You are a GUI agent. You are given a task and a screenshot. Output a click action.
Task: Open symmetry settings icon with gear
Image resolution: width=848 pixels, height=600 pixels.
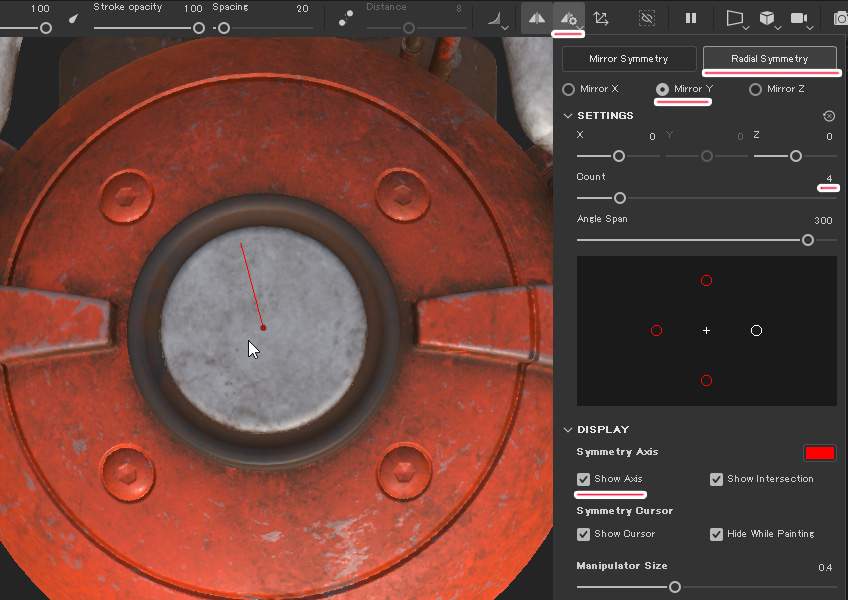coord(568,18)
